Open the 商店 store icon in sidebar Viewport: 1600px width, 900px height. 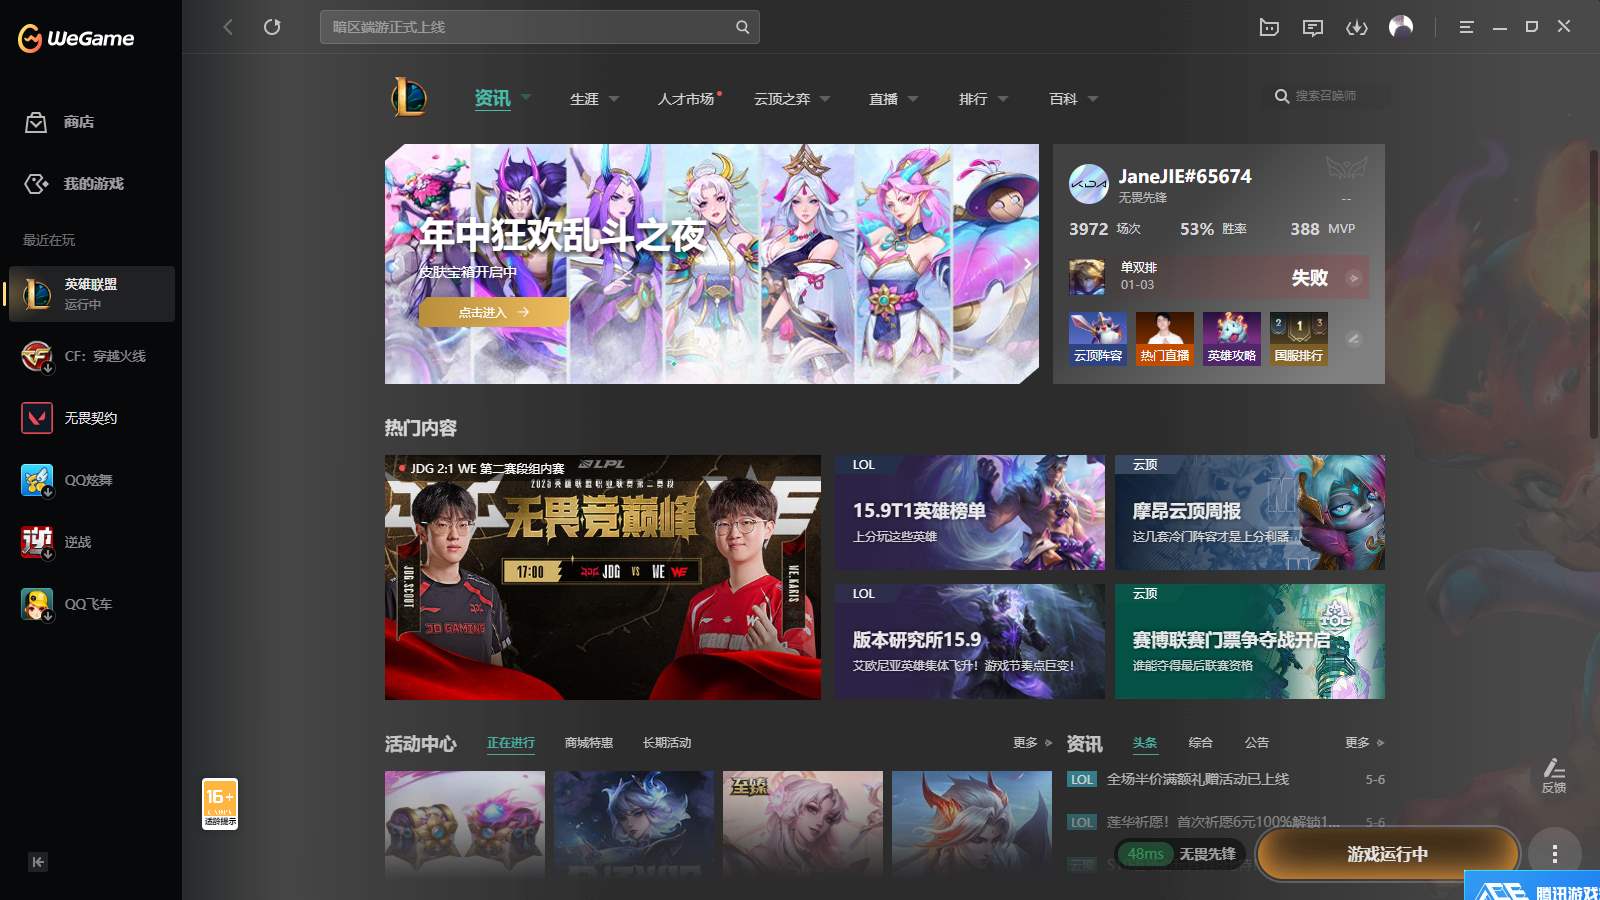36,122
